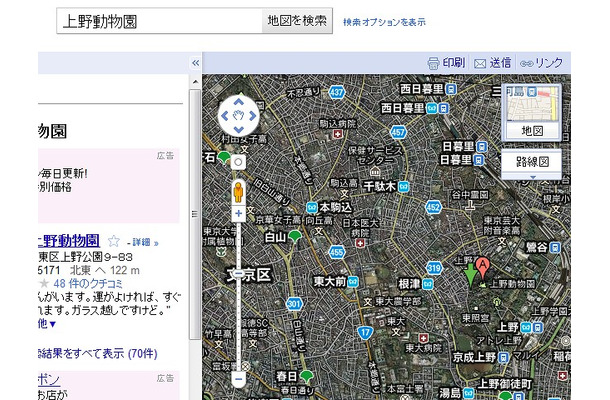This screenshot has width=610, height=400.
Task: Select the red marker A on map
Action: [482, 266]
